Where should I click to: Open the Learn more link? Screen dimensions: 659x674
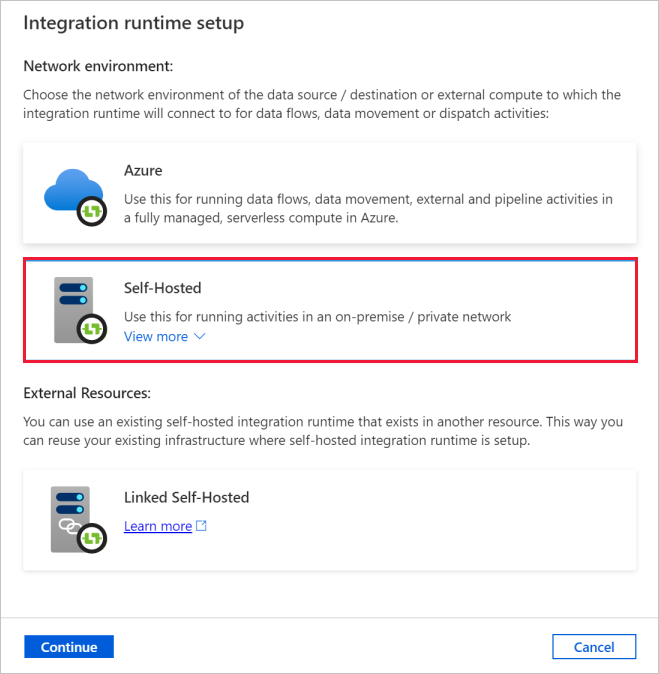pyautogui.click(x=158, y=526)
